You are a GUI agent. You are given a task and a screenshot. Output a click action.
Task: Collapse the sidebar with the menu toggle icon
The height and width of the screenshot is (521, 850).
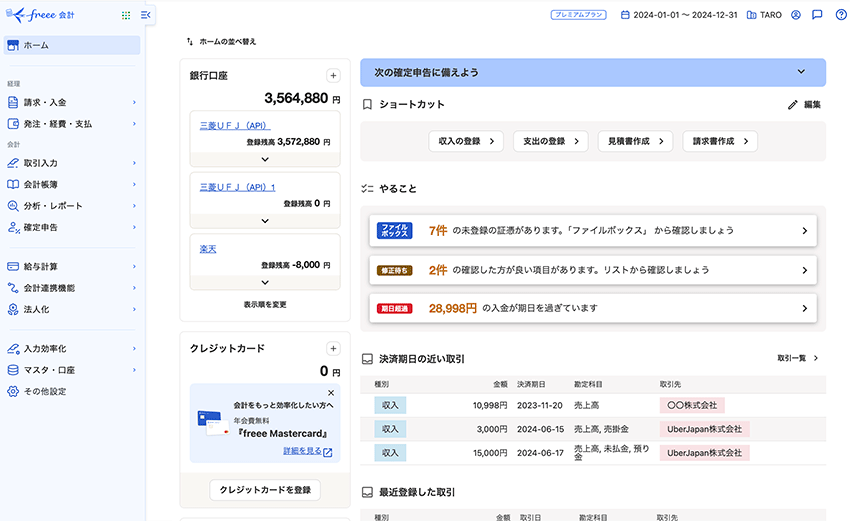pos(146,15)
